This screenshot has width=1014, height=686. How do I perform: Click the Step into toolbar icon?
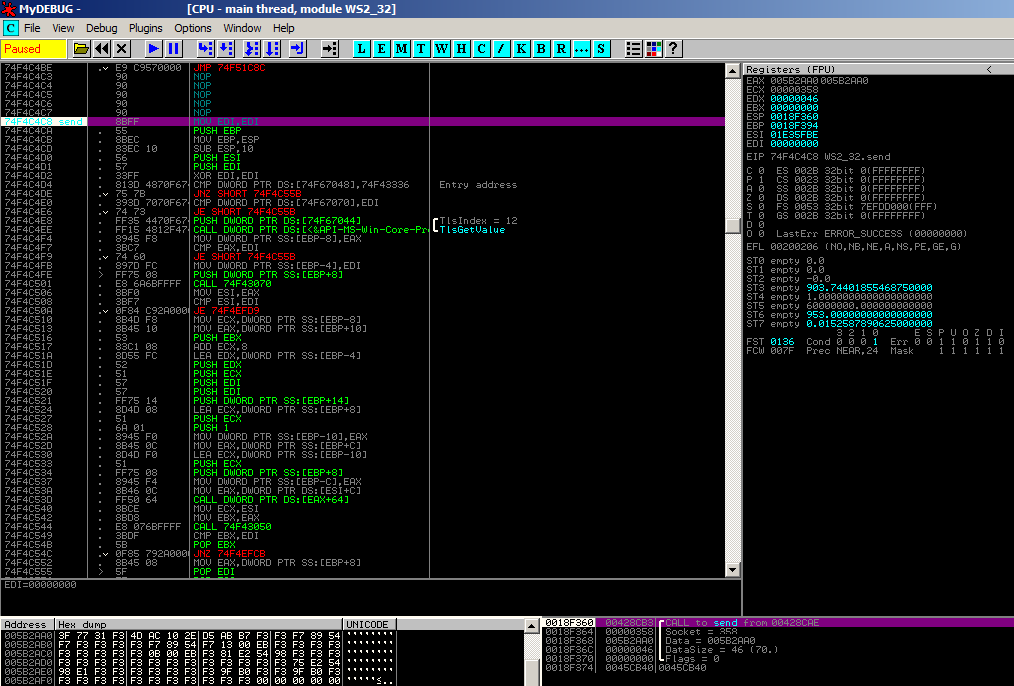point(205,48)
